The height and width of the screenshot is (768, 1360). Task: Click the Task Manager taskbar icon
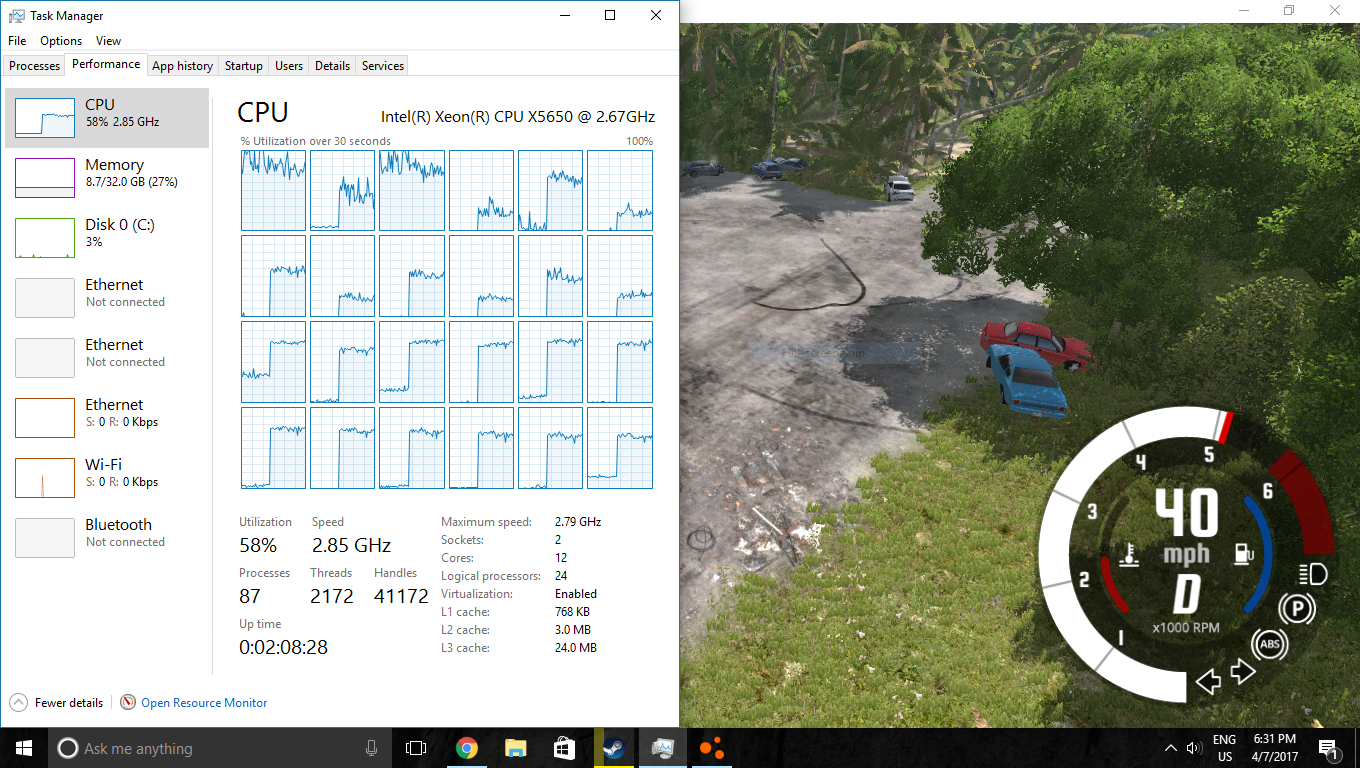[662, 748]
